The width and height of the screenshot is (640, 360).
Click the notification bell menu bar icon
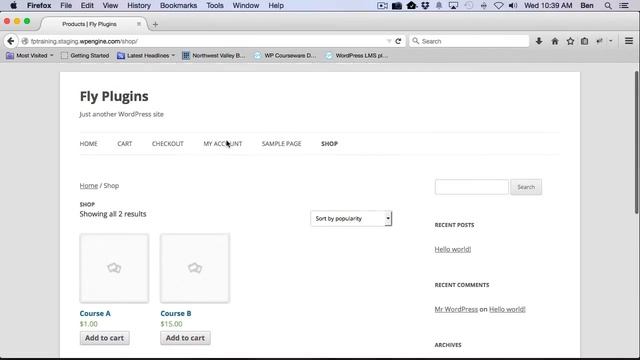pyautogui.click(x=439, y=5)
